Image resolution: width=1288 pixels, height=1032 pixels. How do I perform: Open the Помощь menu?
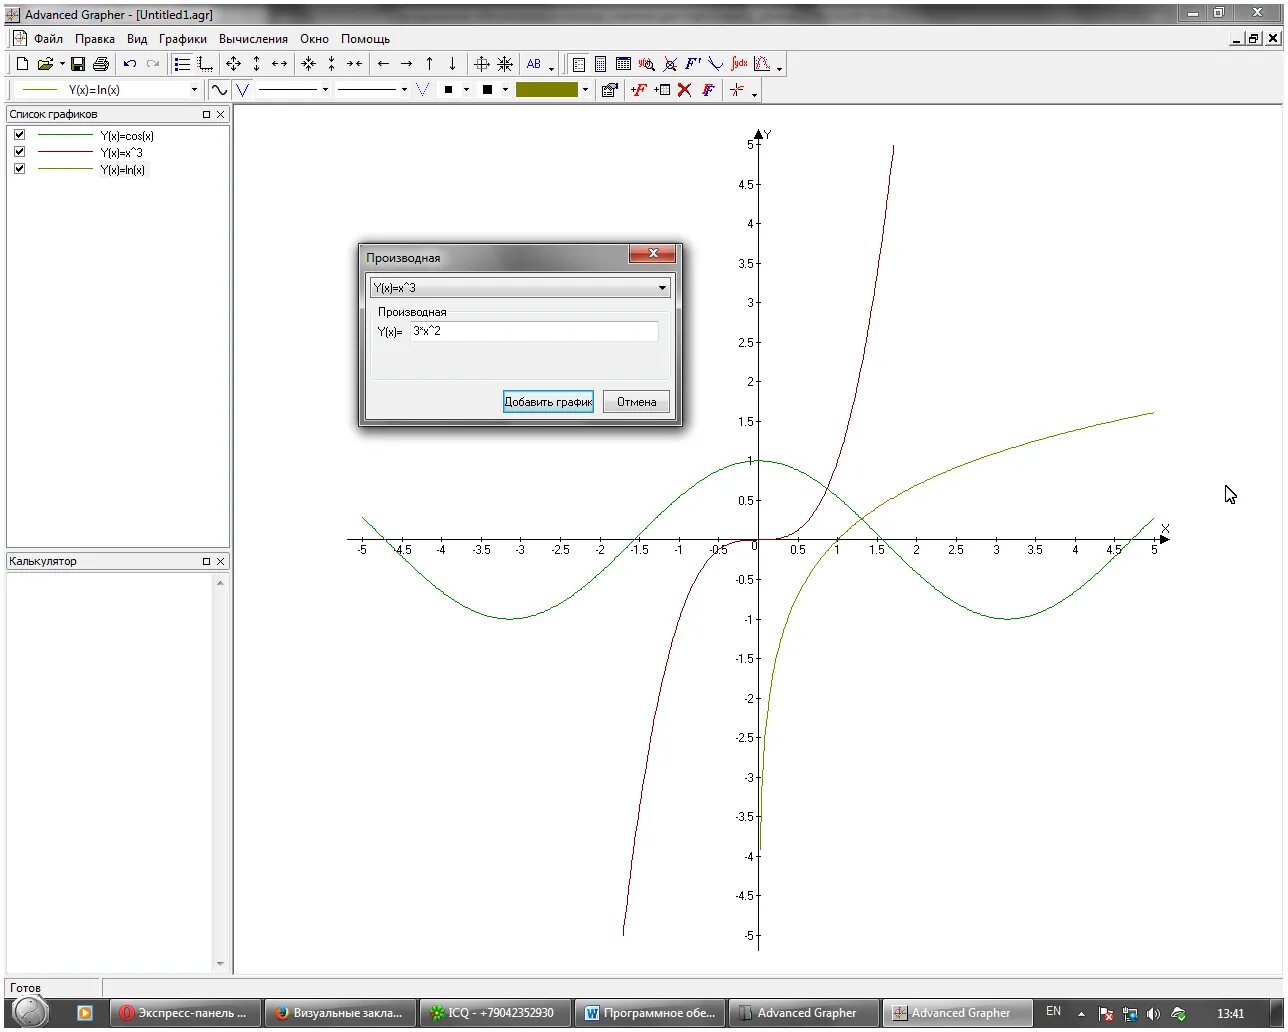(x=365, y=39)
